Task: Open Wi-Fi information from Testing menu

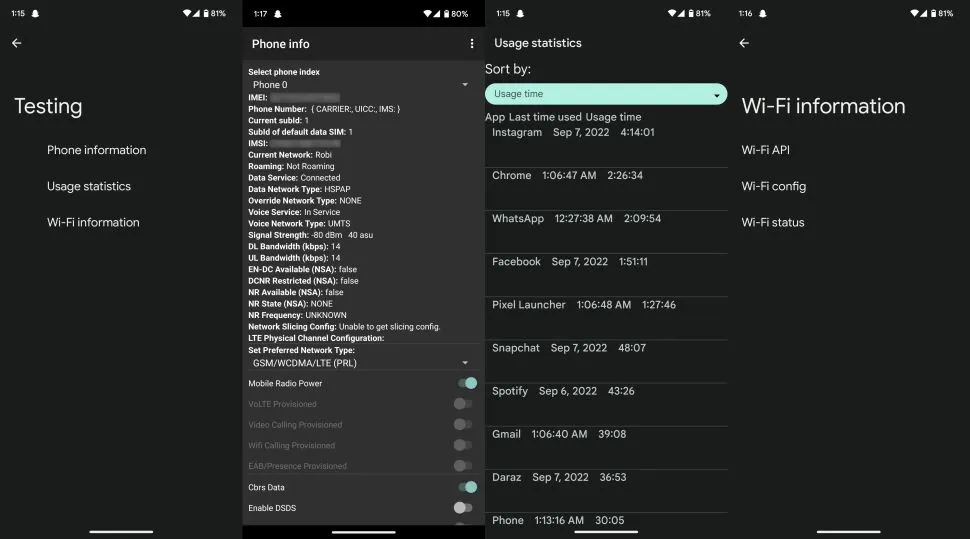Action: click(x=93, y=222)
